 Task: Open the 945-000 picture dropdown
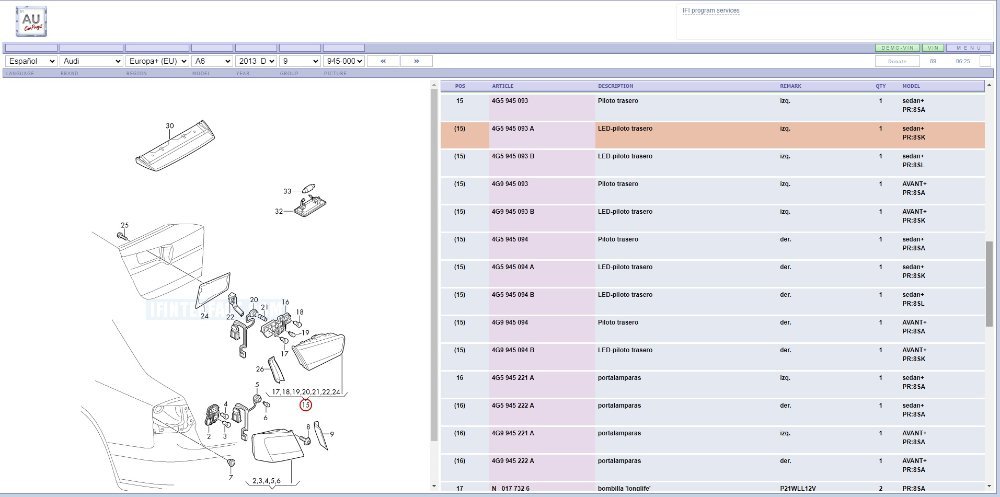coord(344,61)
